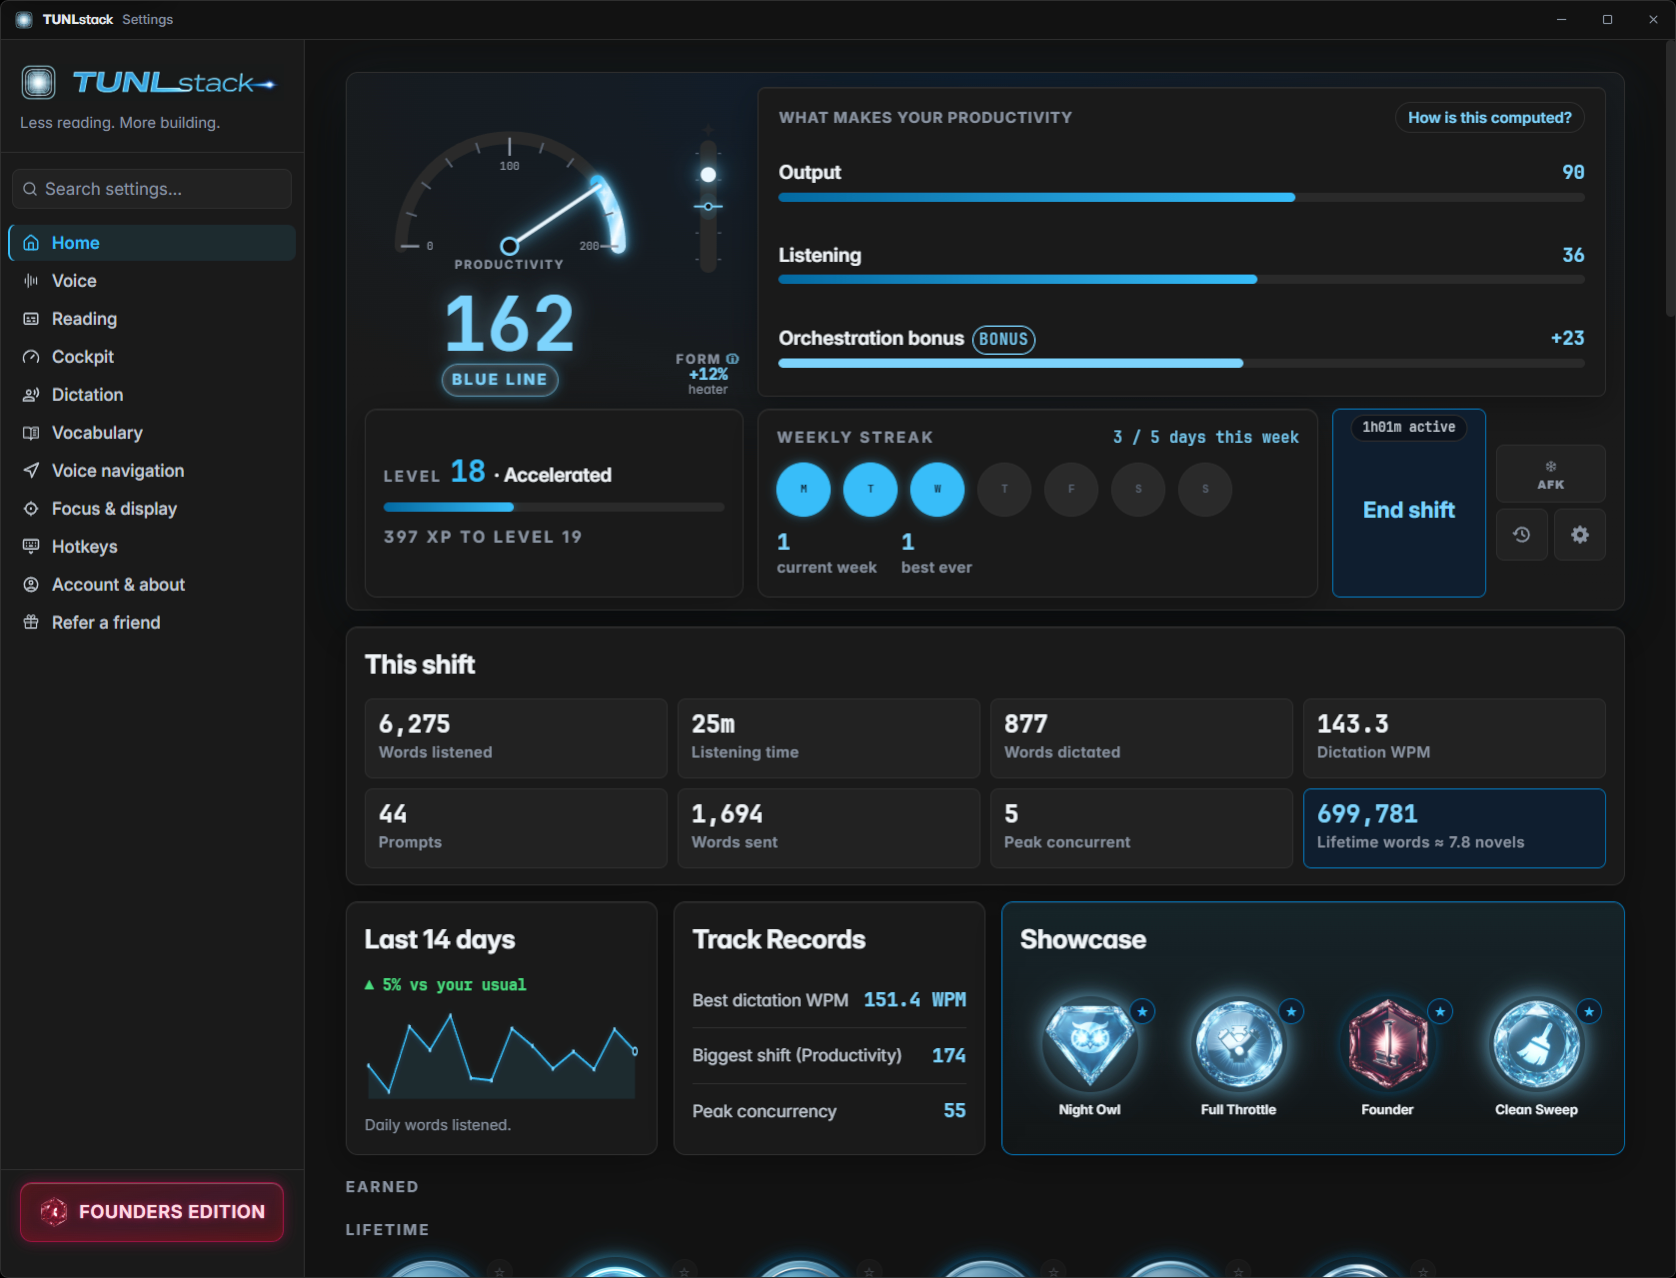This screenshot has width=1676, height=1278.
Task: Click the Last 14 days chart
Action: [x=501, y=1055]
